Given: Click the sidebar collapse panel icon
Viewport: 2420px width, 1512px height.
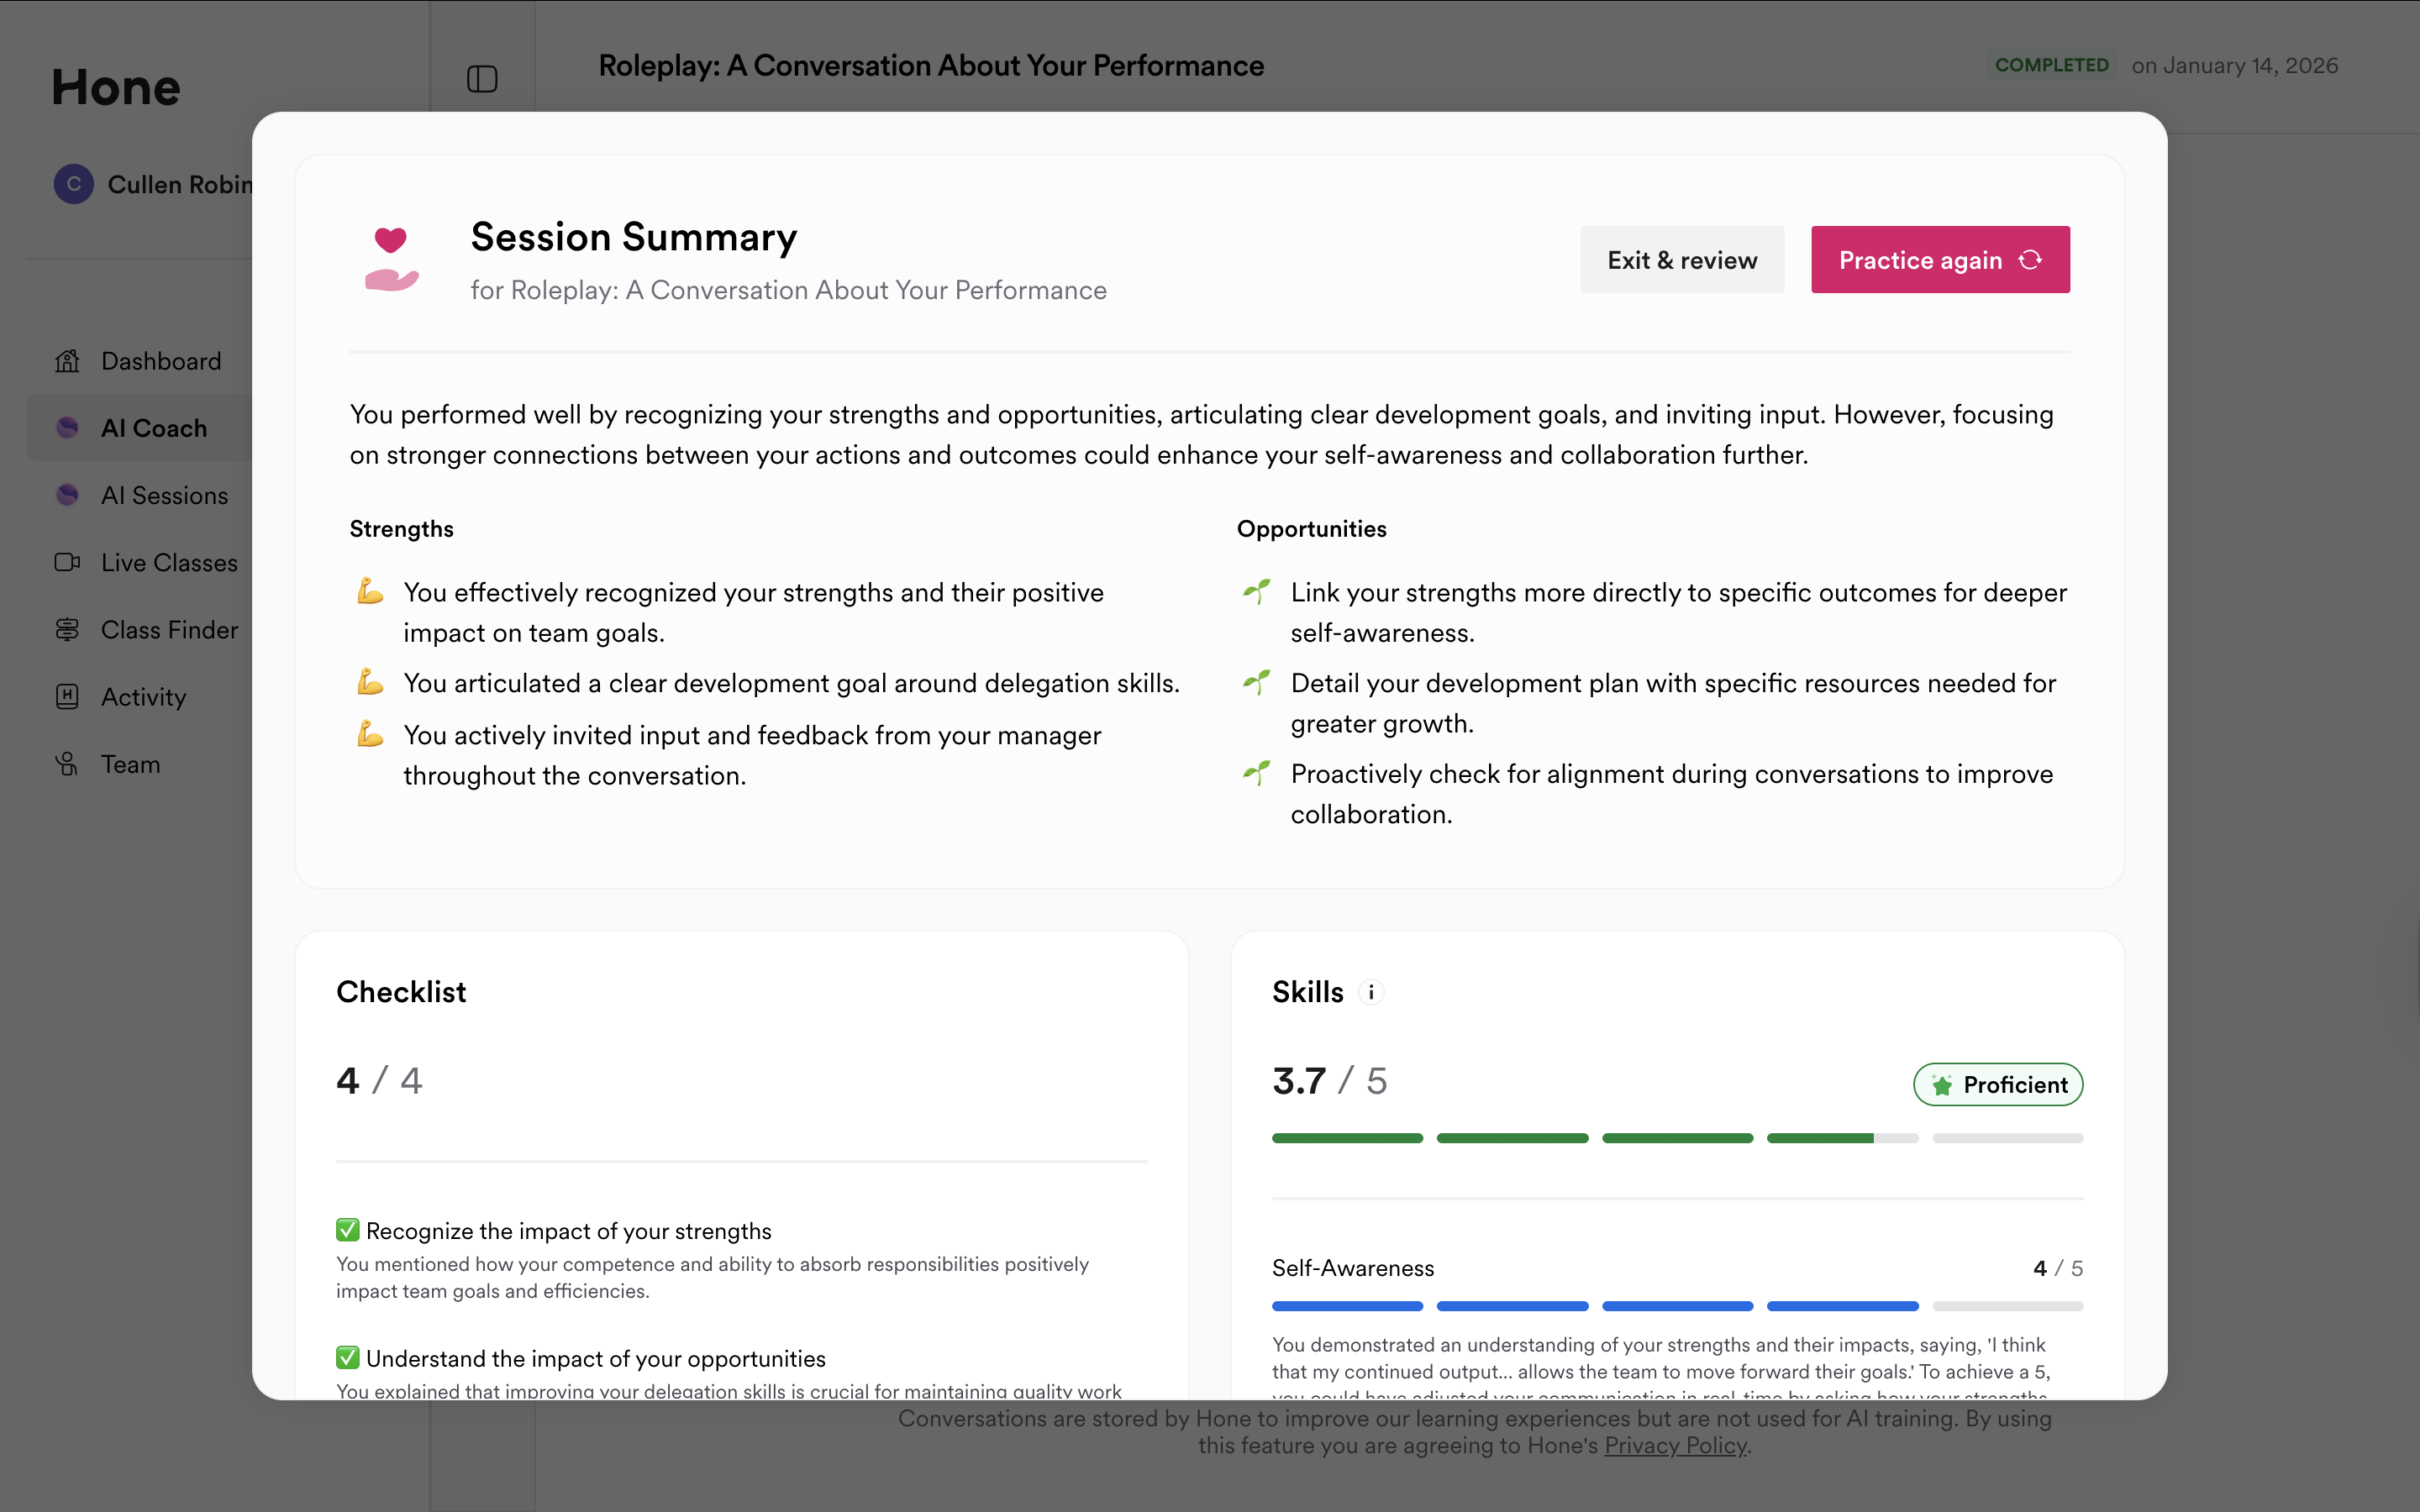Looking at the screenshot, I should (482, 79).
